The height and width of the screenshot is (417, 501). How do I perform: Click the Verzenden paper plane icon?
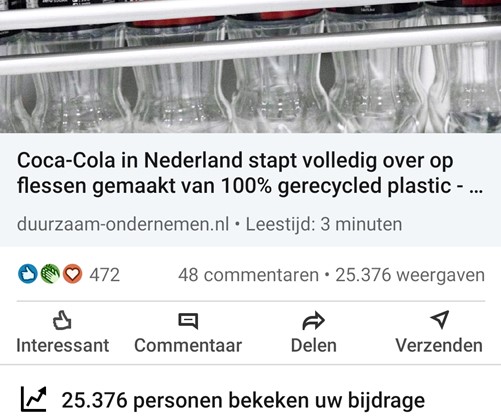click(x=440, y=320)
